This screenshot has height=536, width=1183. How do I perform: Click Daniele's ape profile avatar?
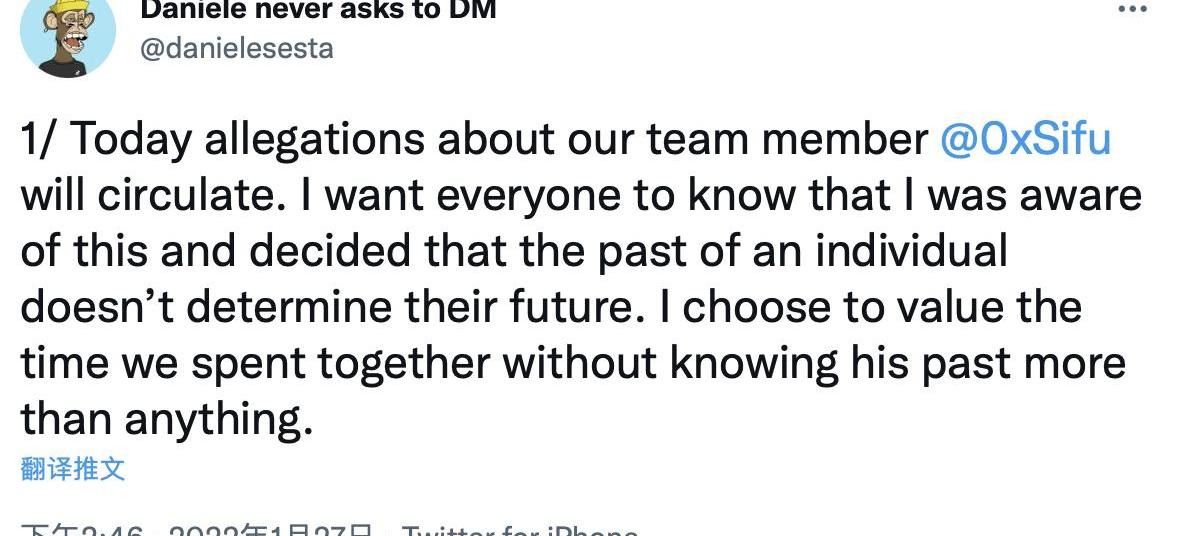pyautogui.click(x=68, y=34)
